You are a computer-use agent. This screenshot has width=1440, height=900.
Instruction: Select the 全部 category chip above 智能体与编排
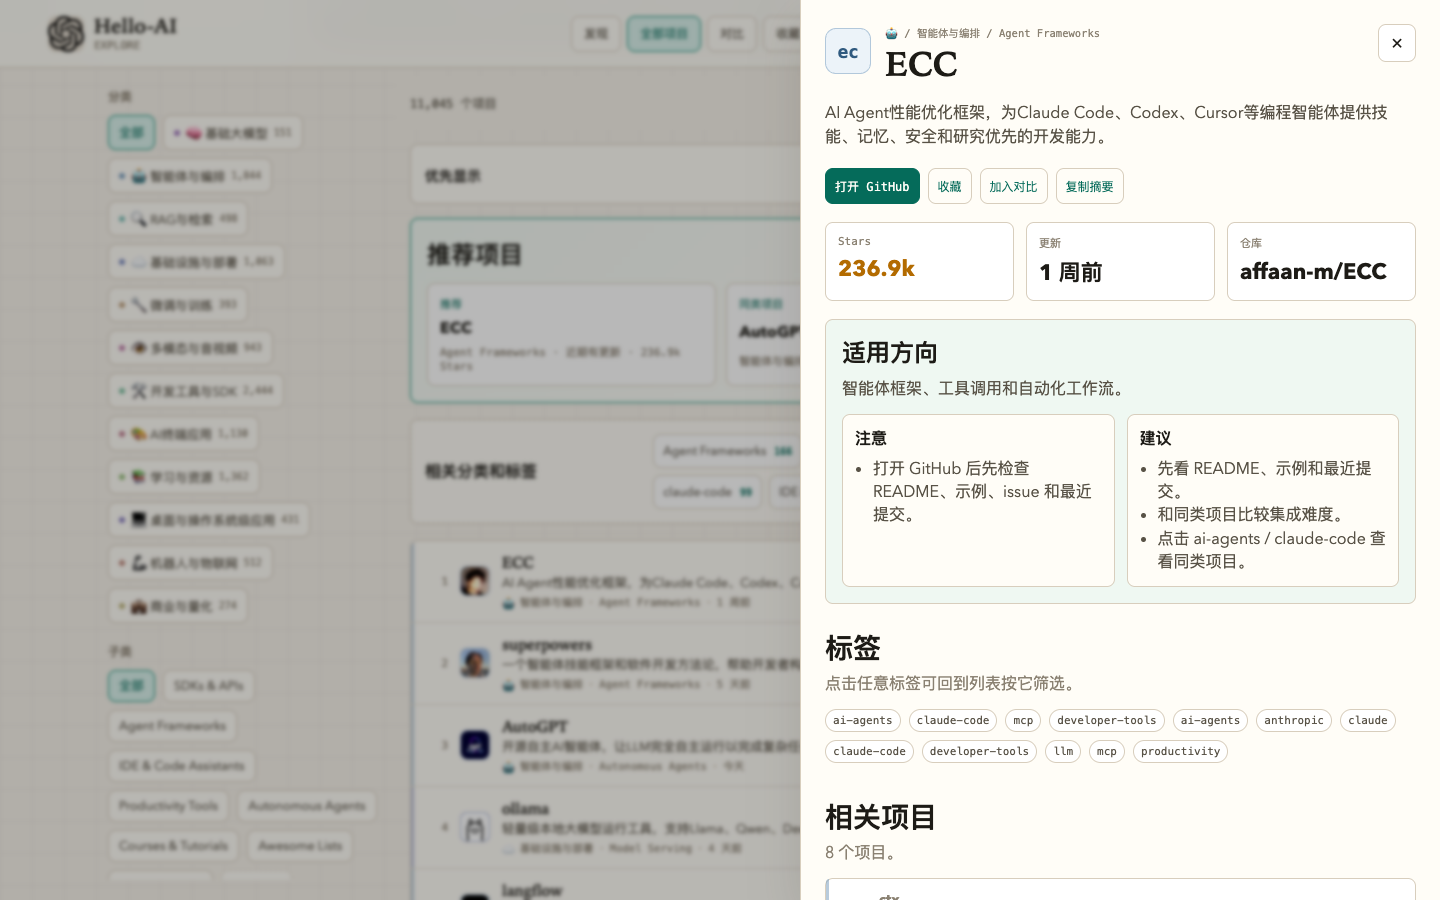(132, 132)
